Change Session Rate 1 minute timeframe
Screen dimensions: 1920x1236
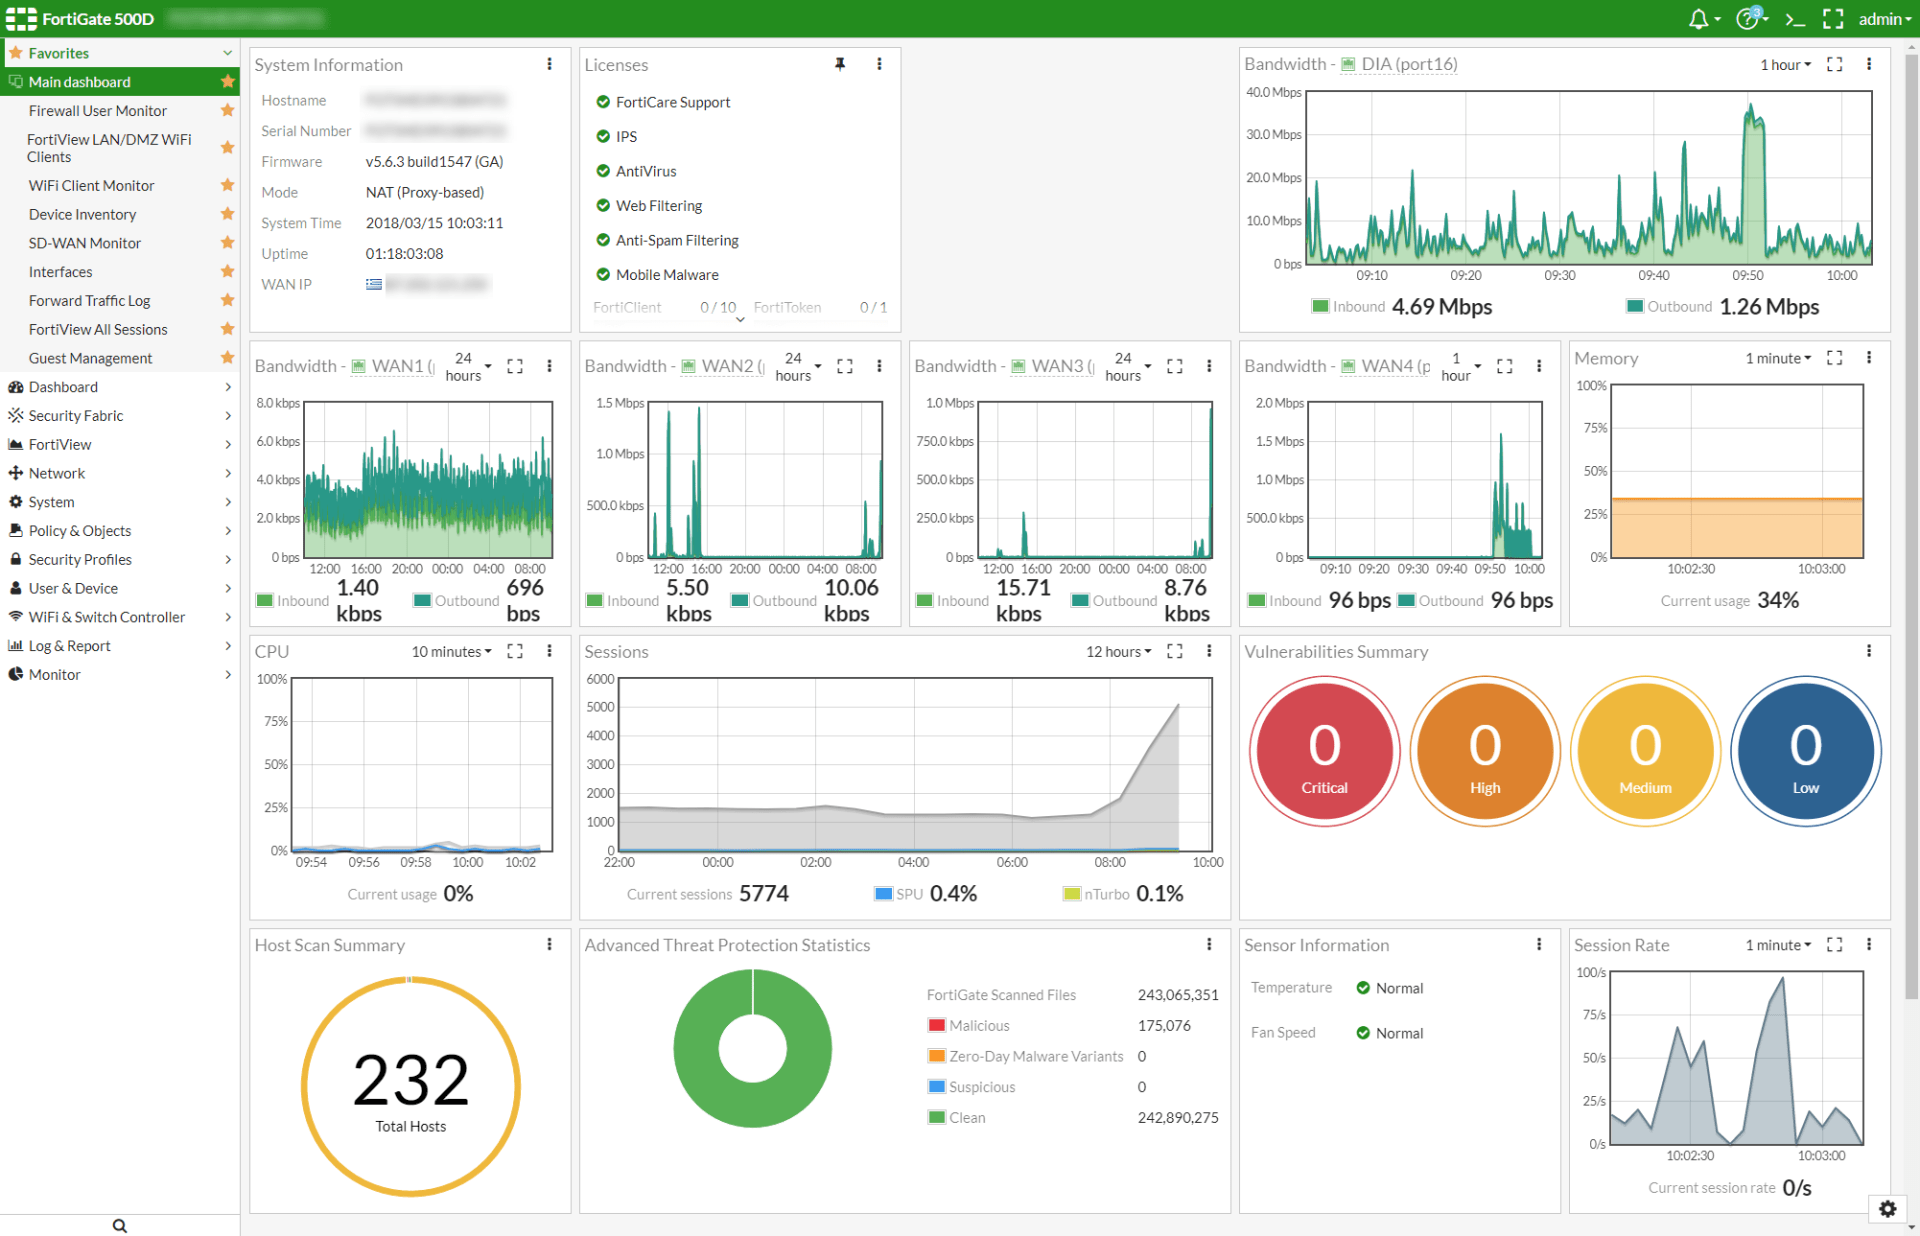[x=1778, y=945]
